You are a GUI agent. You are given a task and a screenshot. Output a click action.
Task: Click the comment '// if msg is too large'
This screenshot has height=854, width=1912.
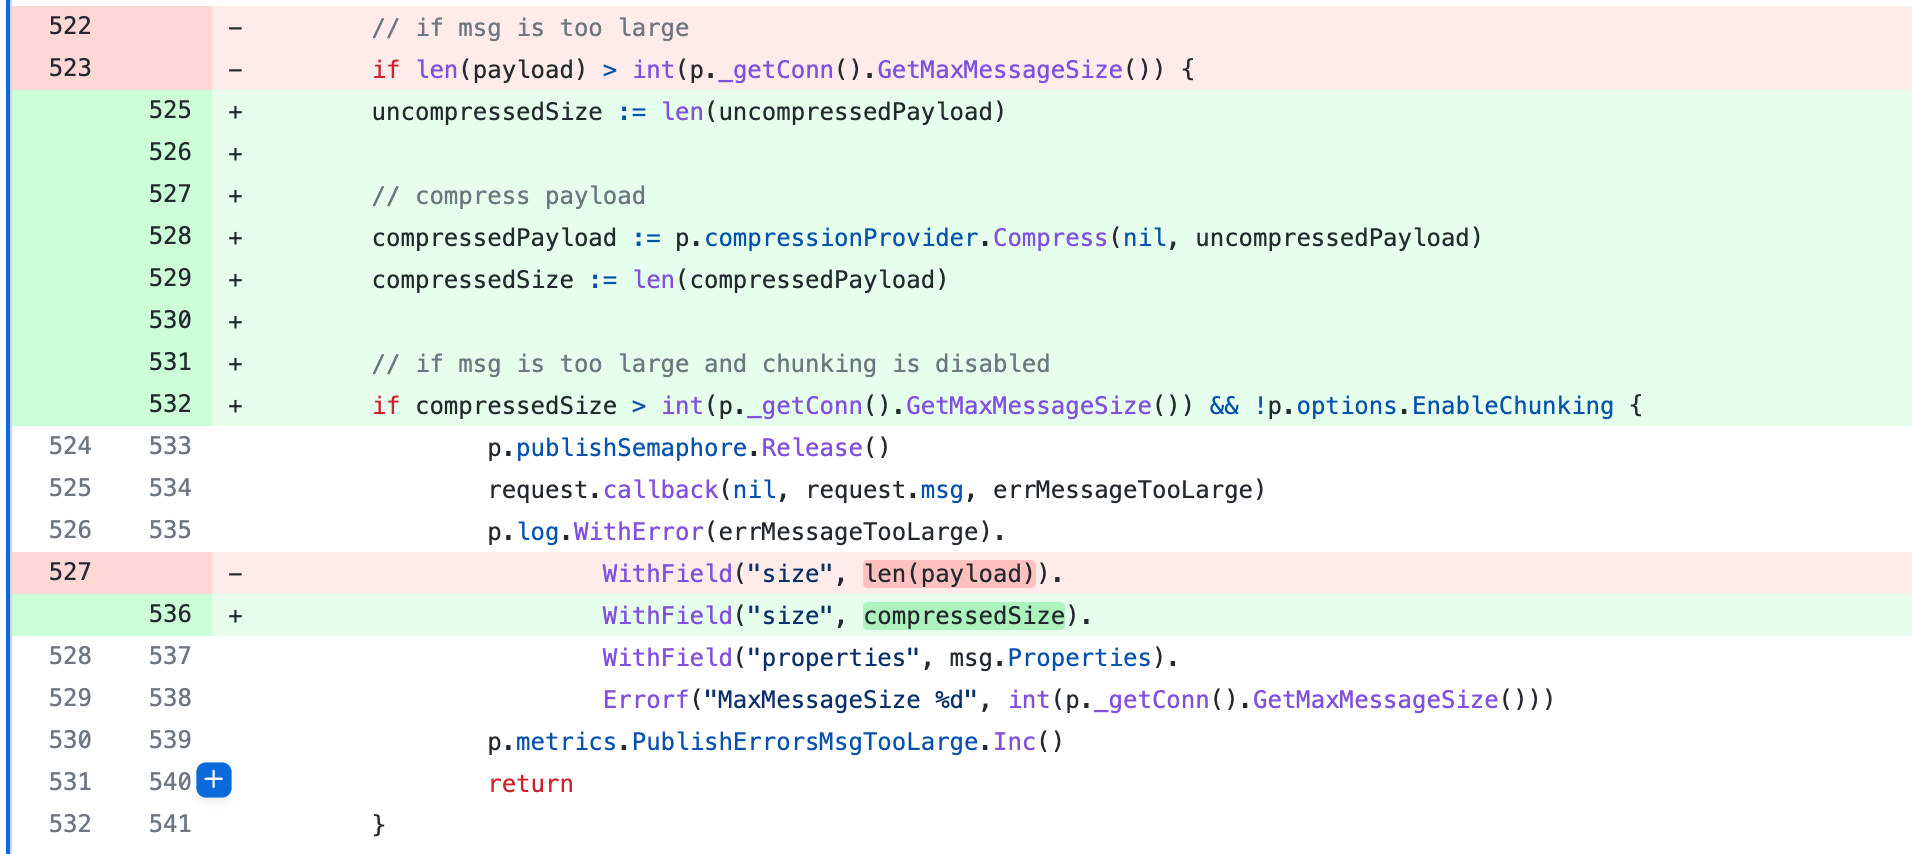coord(530,28)
